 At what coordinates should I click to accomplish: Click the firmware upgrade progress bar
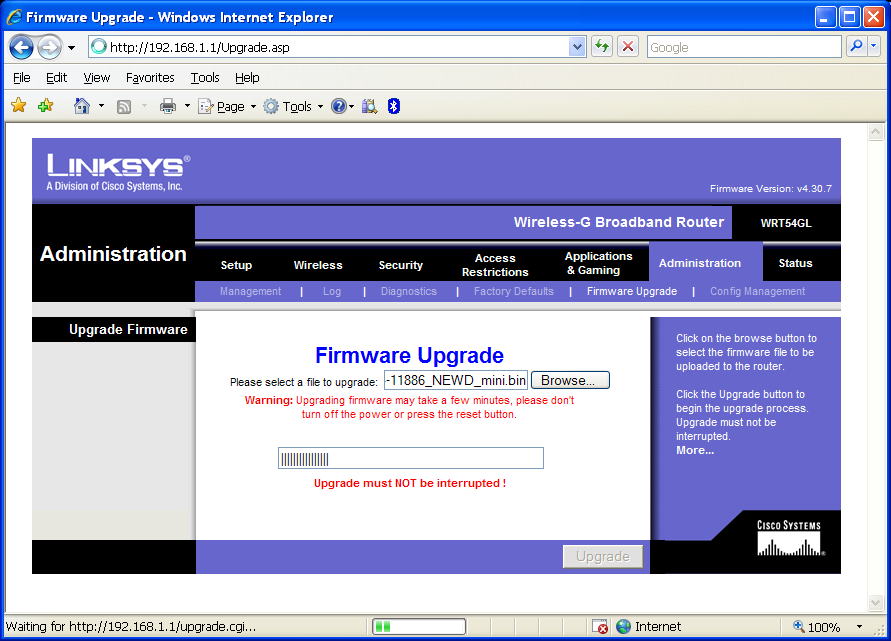click(x=410, y=458)
